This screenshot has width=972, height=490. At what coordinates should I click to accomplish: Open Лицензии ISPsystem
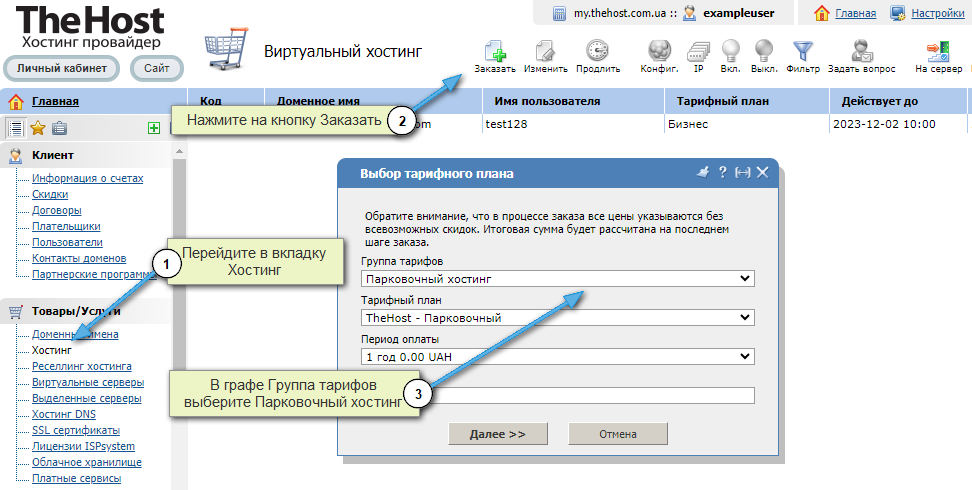pyautogui.click(x=83, y=446)
